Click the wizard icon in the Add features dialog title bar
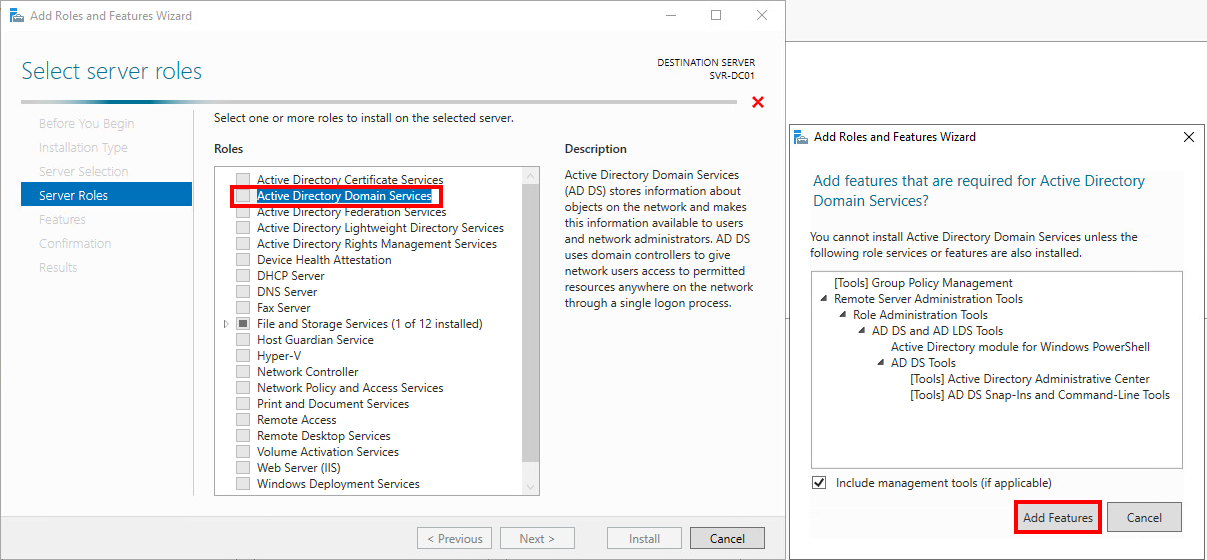Viewport: 1207px width, 560px height. [x=801, y=137]
